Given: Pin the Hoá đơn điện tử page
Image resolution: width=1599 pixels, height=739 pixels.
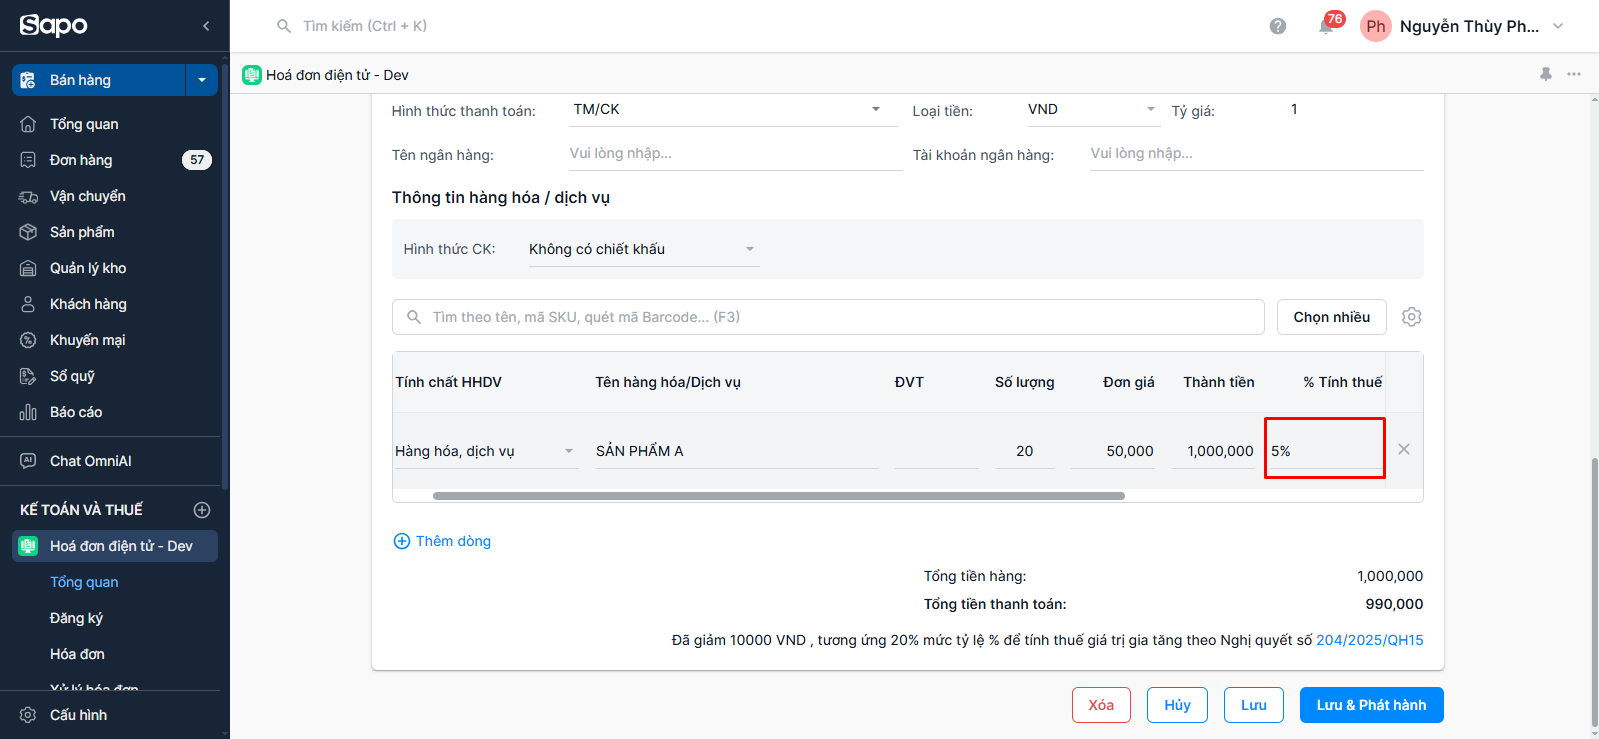Looking at the screenshot, I should click(x=1546, y=74).
